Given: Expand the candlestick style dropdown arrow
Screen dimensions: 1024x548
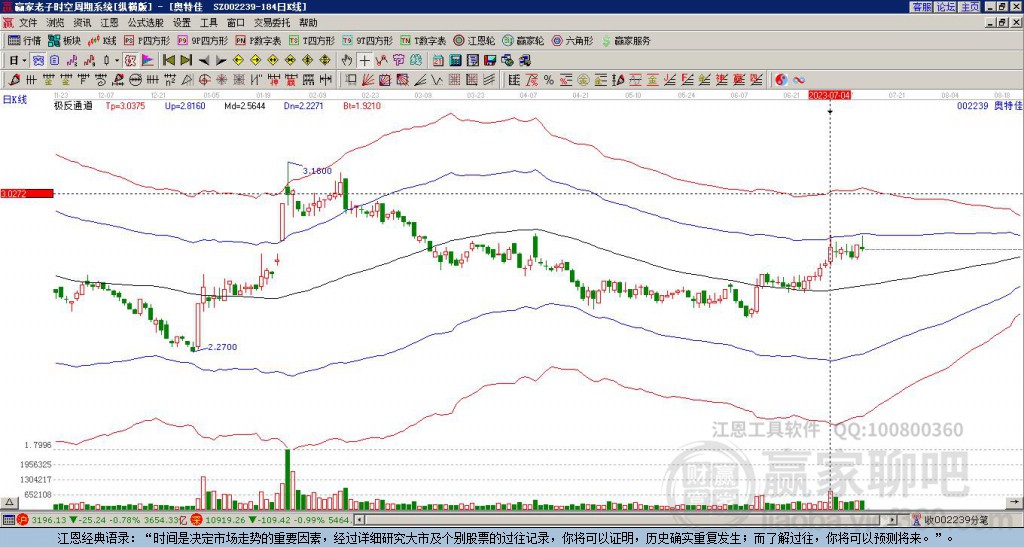Looking at the screenshot, I should (x=117, y=61).
